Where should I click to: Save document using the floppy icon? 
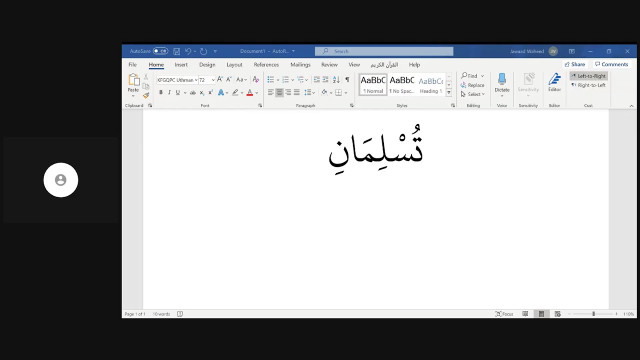tap(177, 51)
